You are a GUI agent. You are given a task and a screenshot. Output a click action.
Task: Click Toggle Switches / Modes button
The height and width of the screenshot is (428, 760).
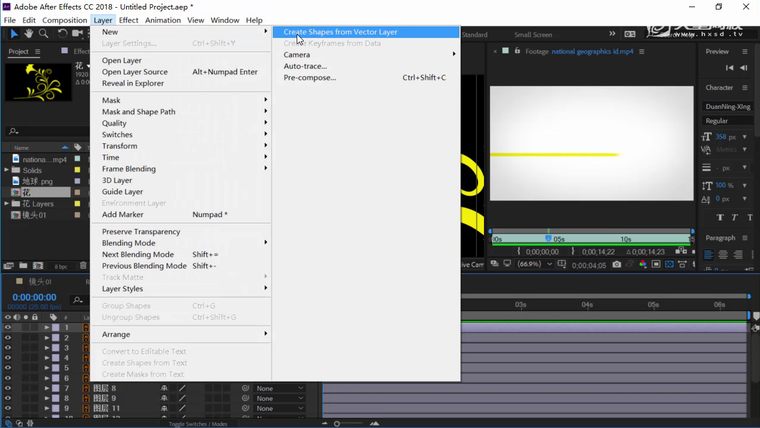click(x=197, y=424)
